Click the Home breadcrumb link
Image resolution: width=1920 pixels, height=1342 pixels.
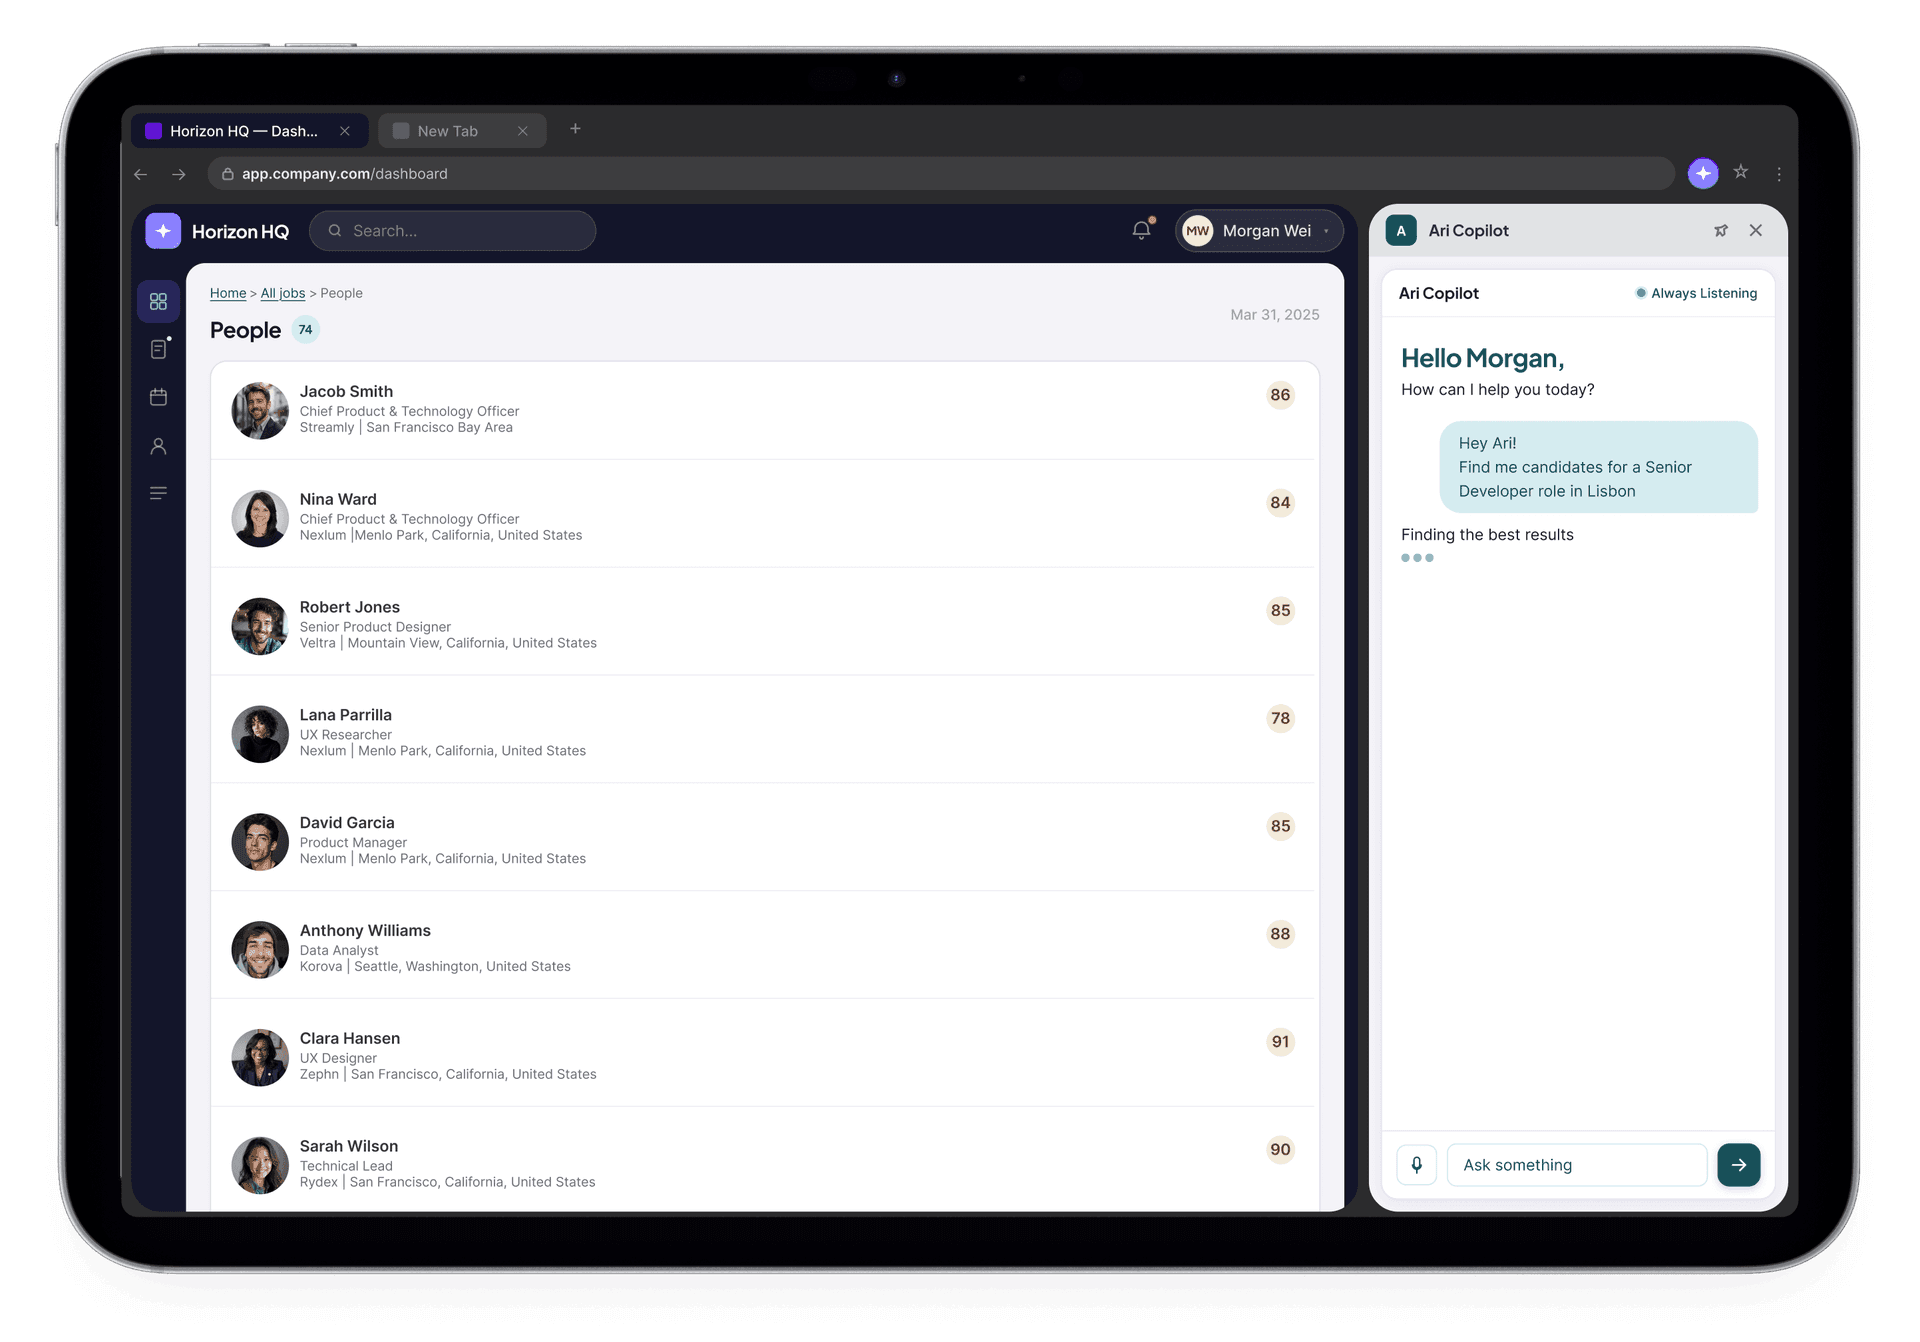point(228,293)
